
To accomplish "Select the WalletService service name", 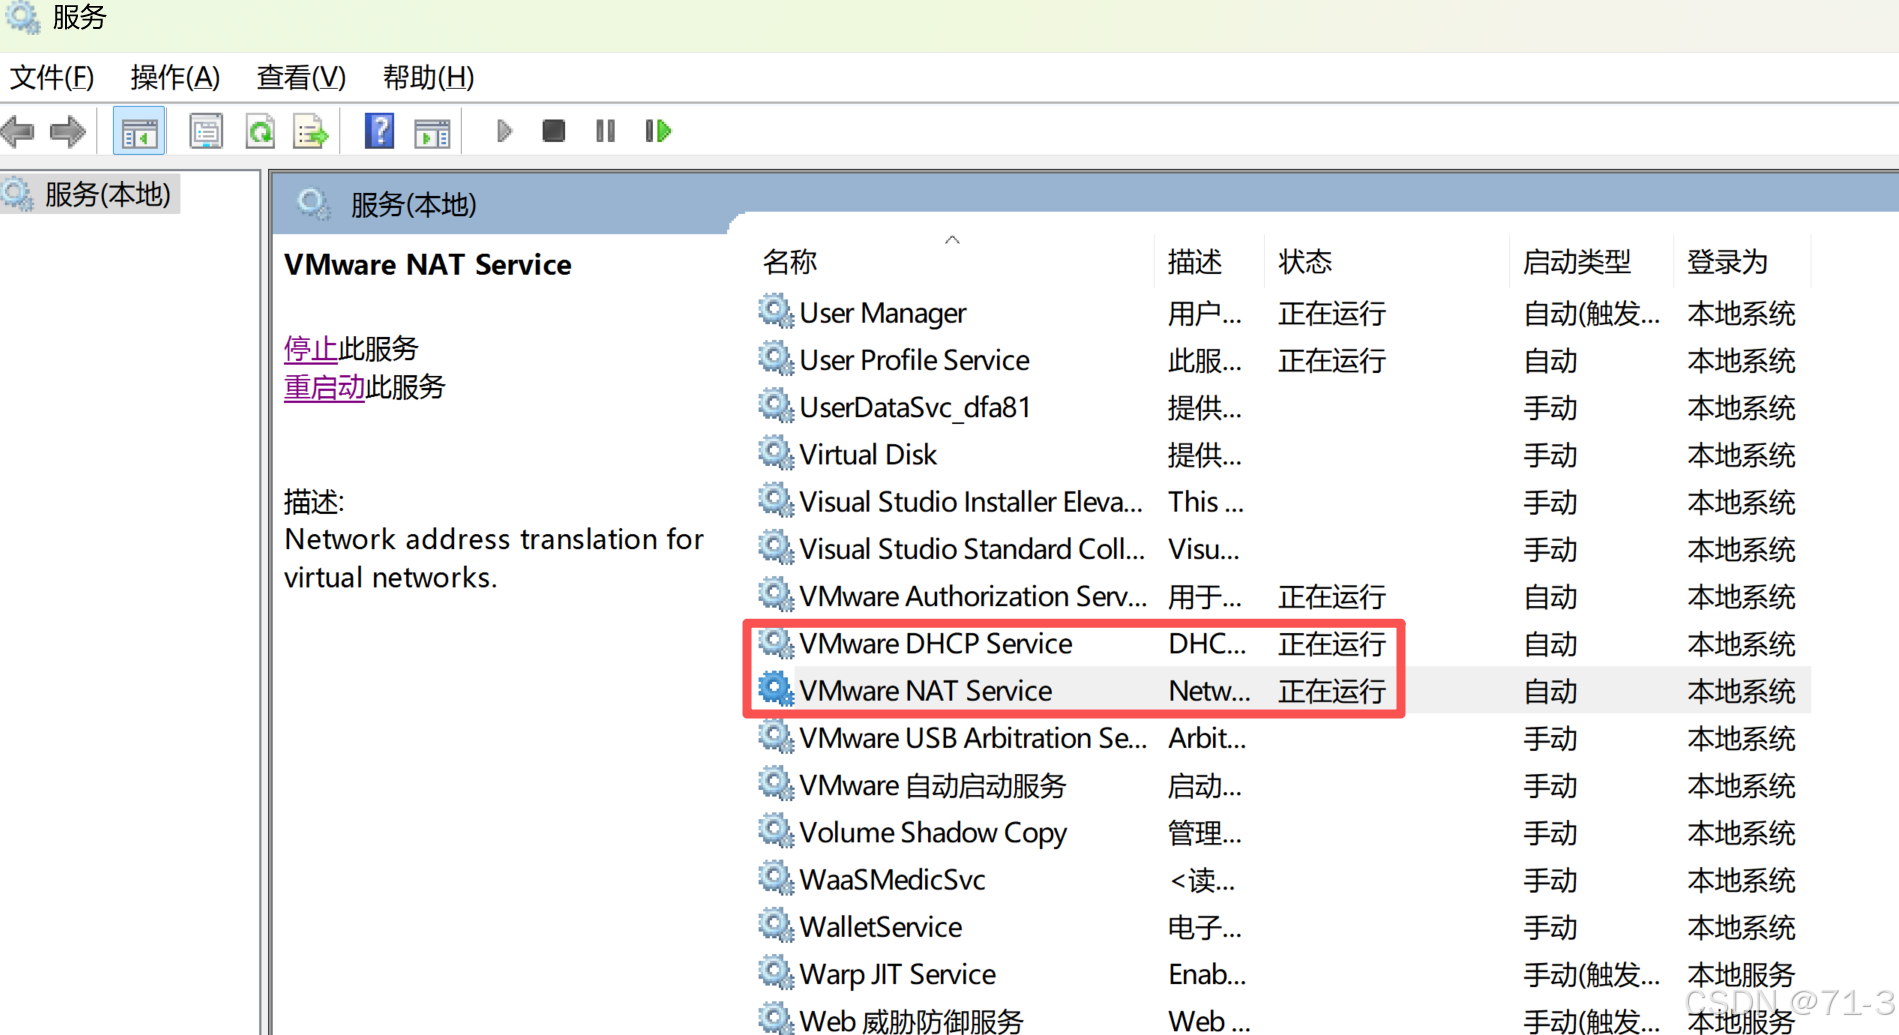I will (880, 927).
